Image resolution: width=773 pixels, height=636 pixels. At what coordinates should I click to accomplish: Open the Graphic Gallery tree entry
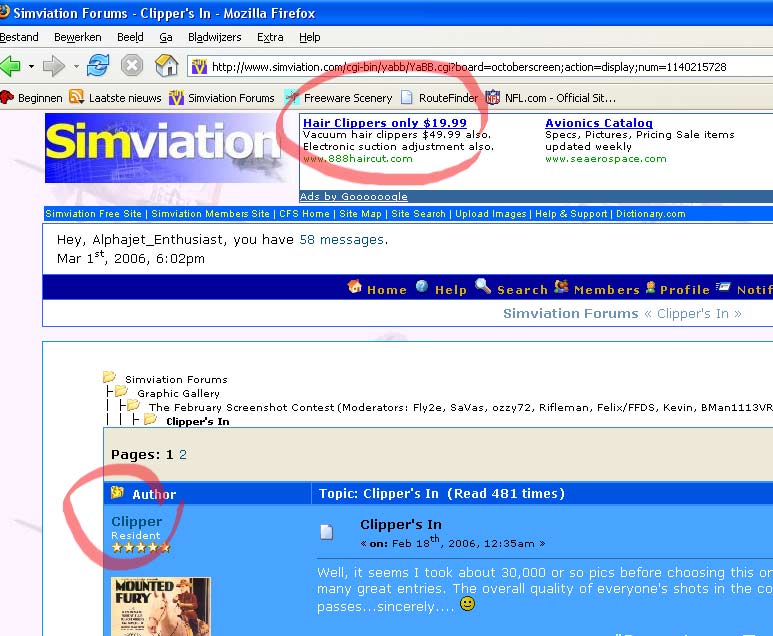click(x=177, y=393)
